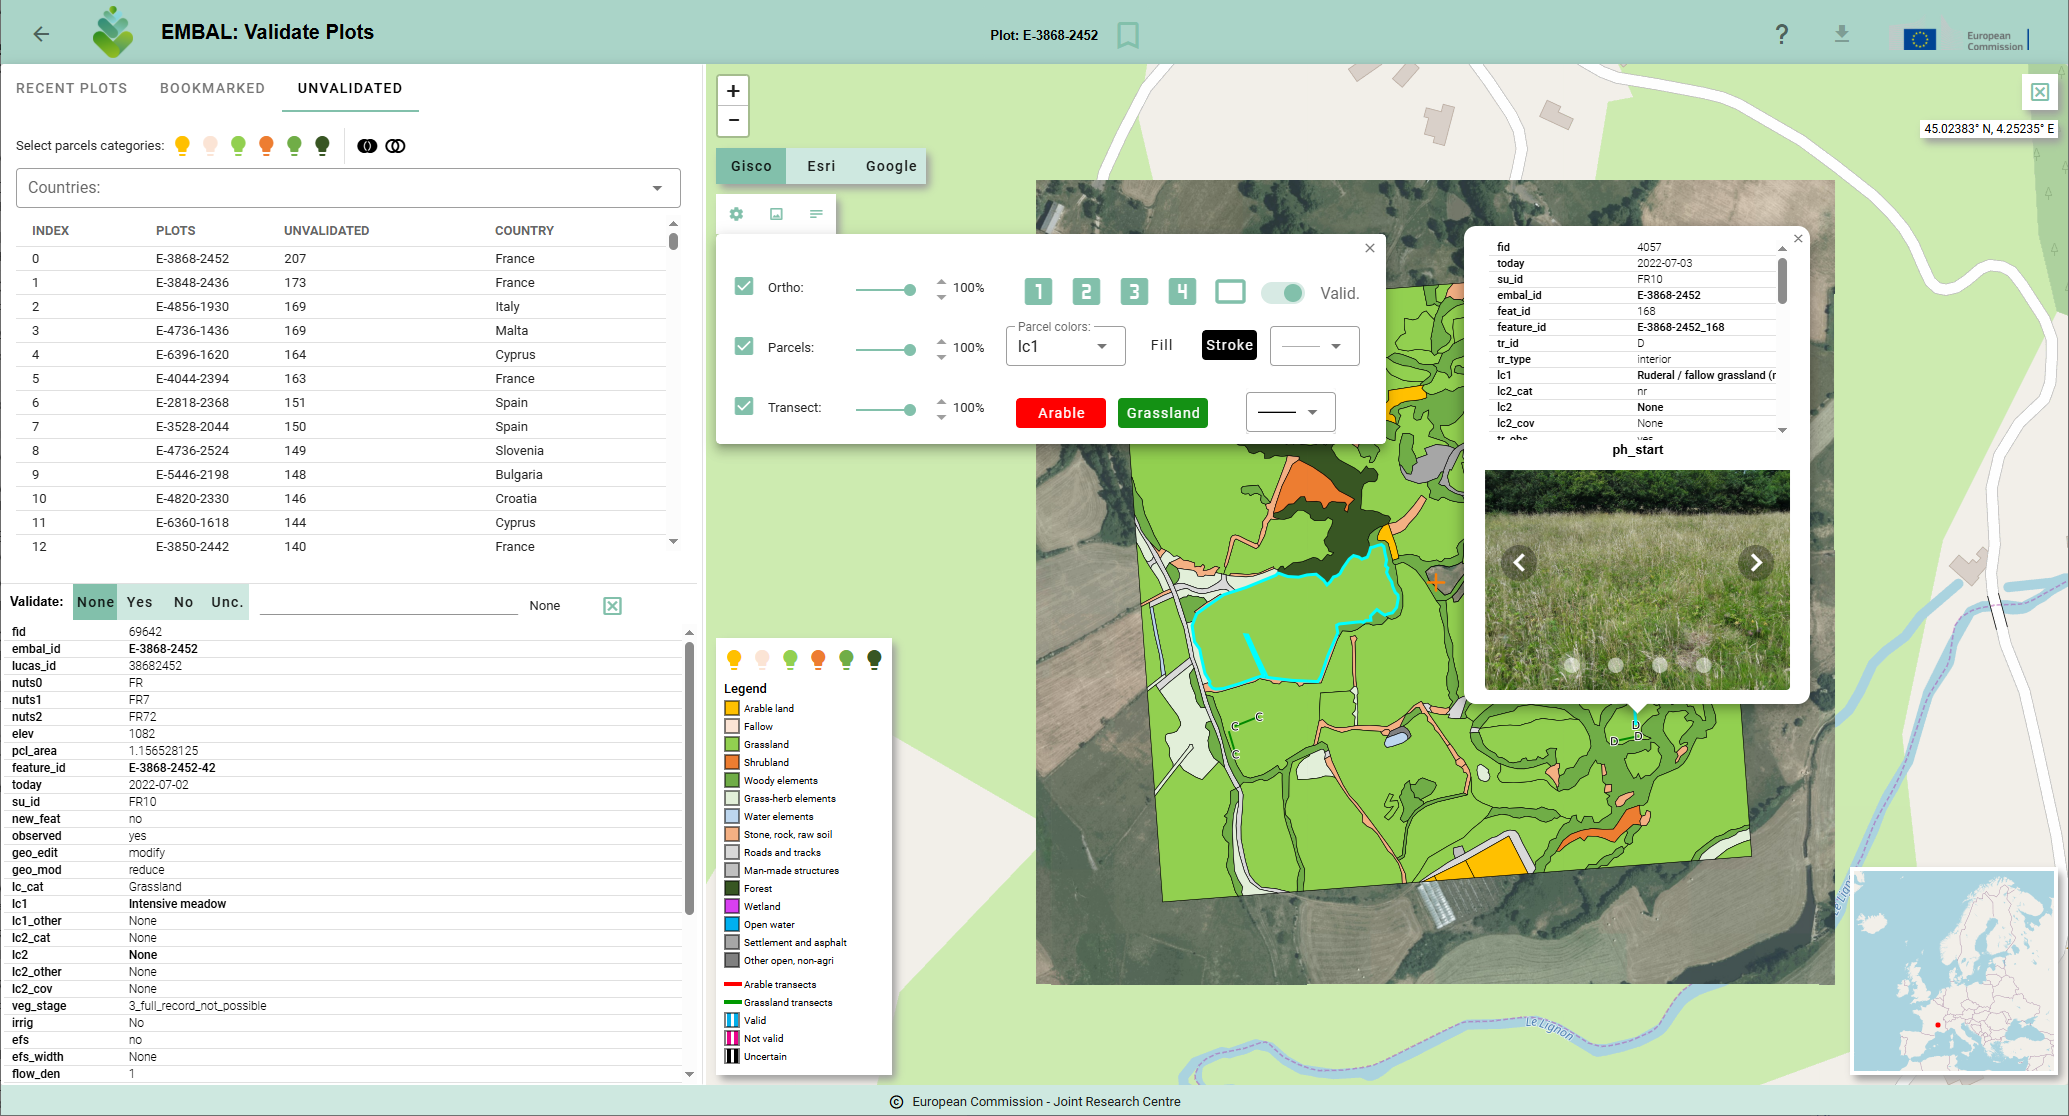Click the empty rectangle ortho icon
Viewport: 2069px width, 1116px height.
tap(1230, 292)
